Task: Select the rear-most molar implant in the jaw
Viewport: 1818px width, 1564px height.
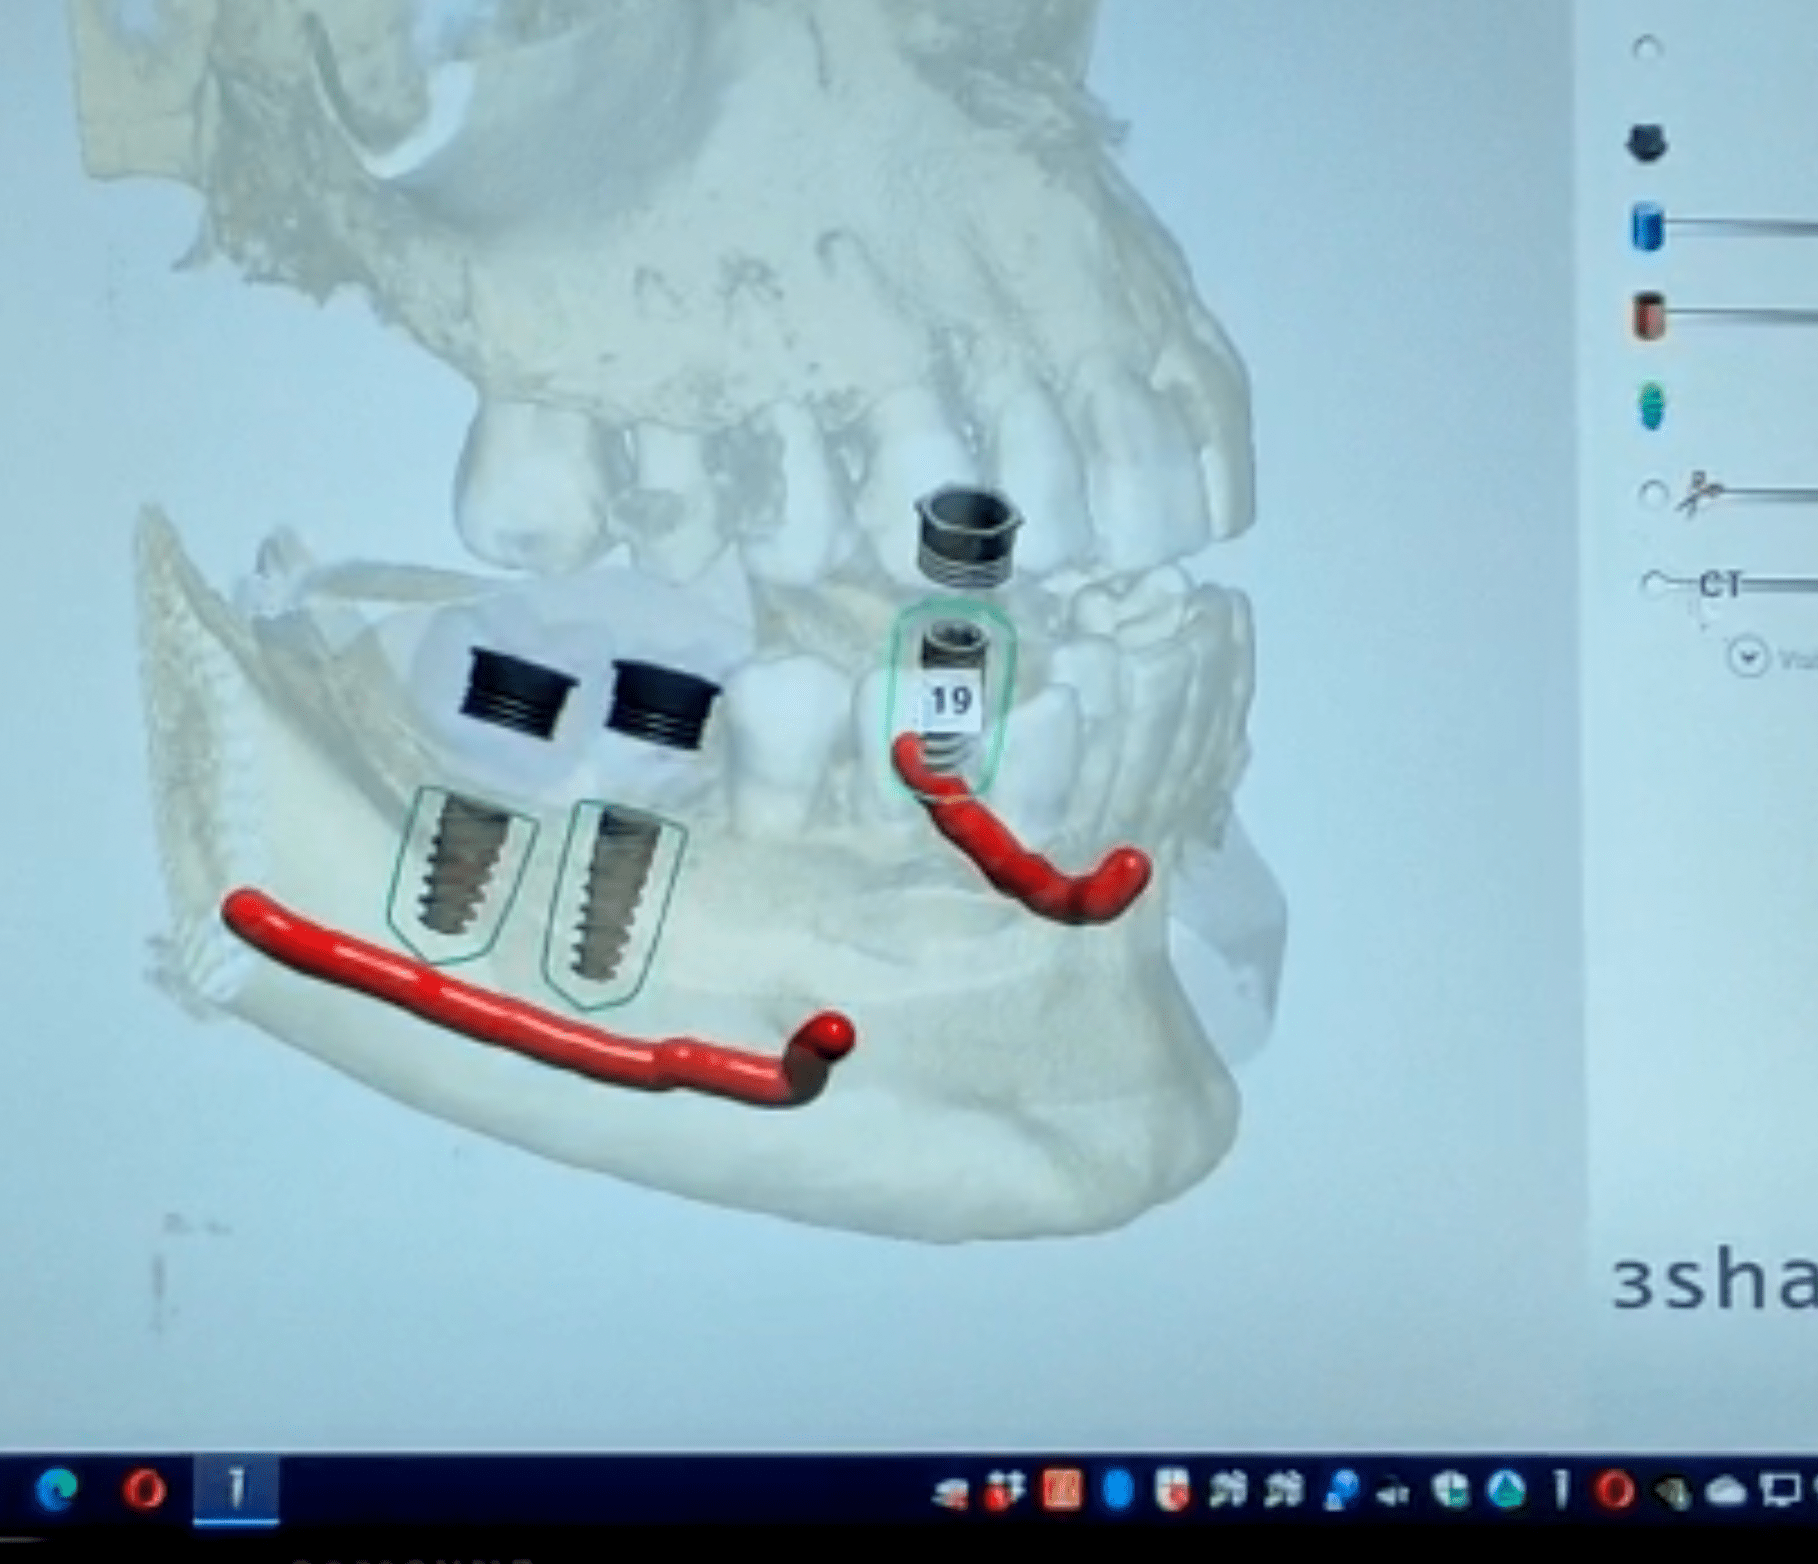Action: coord(461,875)
